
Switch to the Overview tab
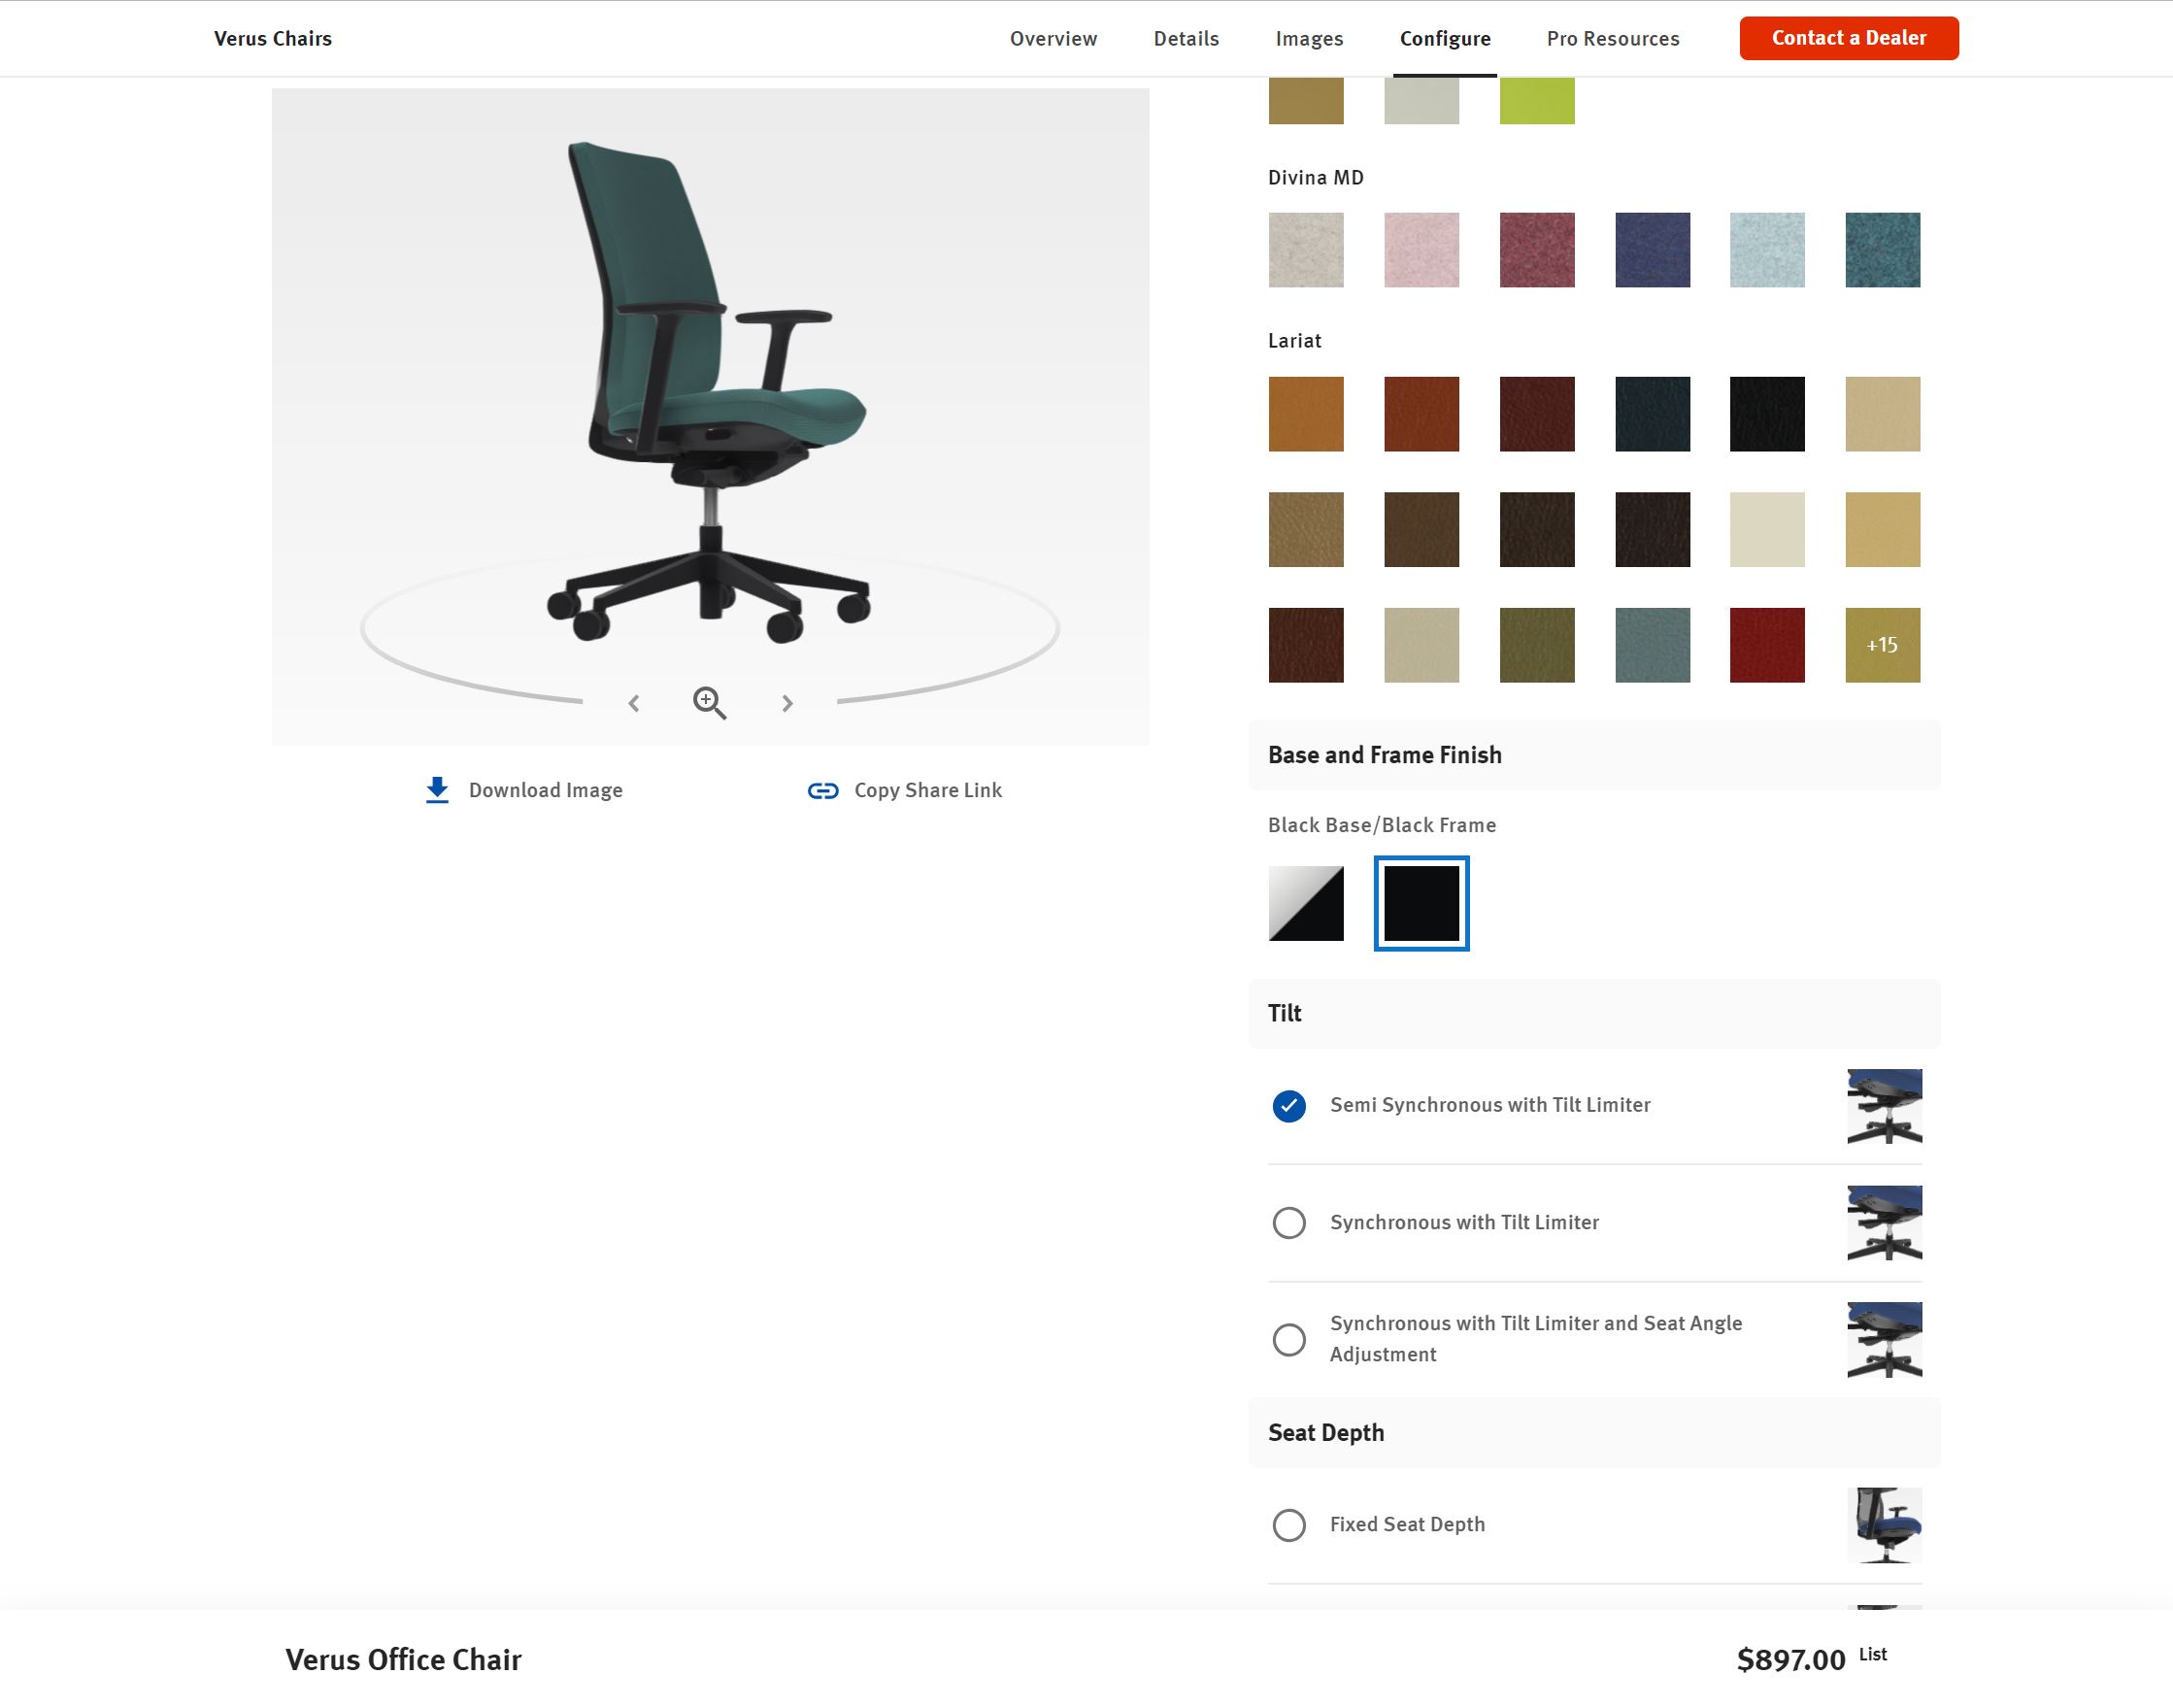(x=1053, y=39)
